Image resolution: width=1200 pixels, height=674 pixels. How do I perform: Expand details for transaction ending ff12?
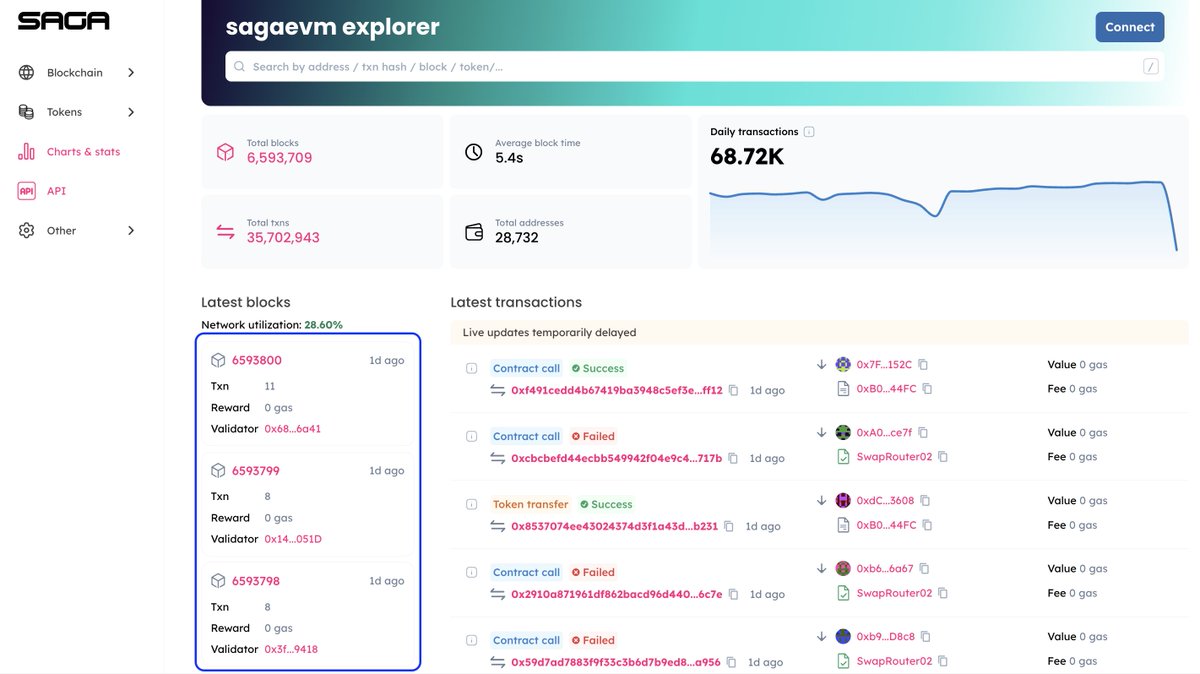pos(471,368)
